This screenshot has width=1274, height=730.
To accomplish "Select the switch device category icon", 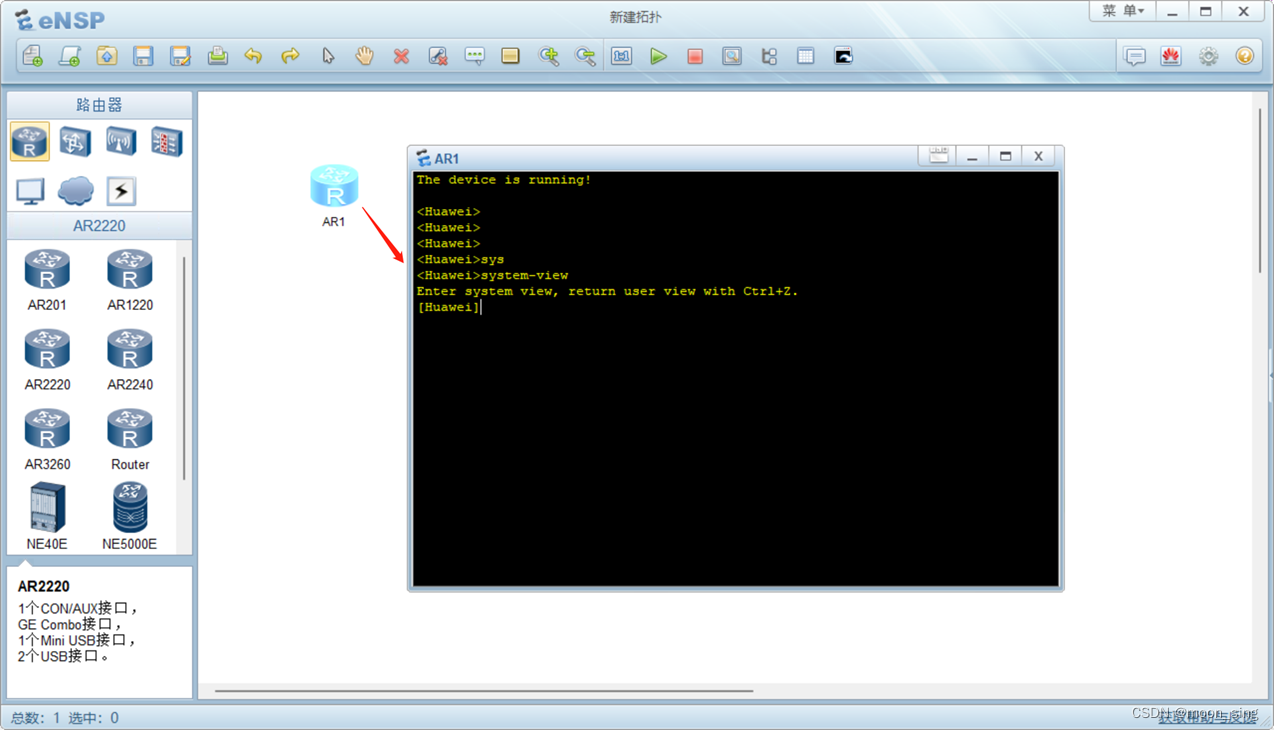I will tap(75, 141).
